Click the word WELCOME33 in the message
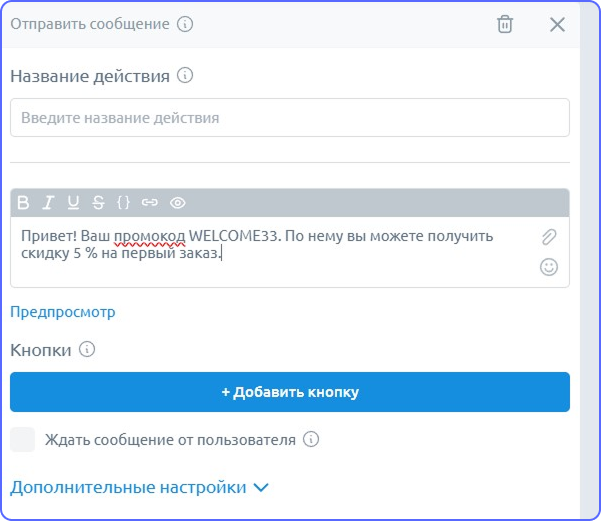 tap(233, 236)
